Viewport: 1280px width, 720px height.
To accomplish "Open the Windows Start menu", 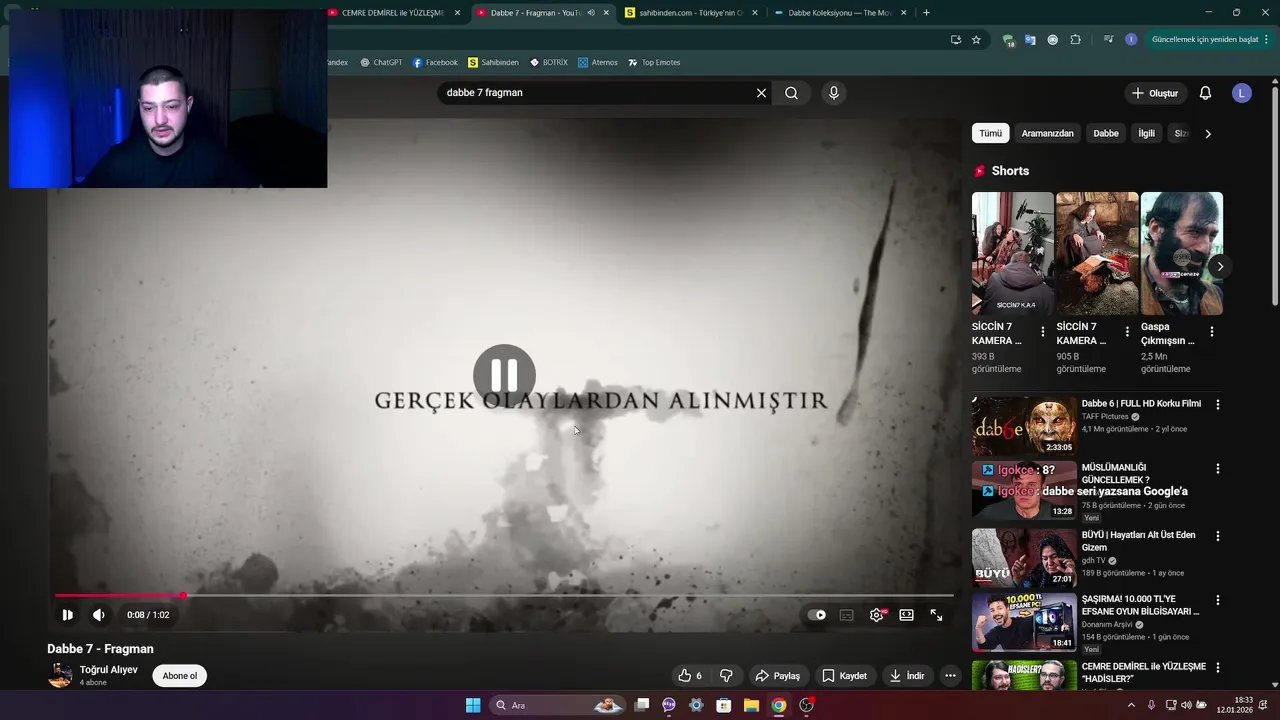I will pyautogui.click(x=473, y=705).
